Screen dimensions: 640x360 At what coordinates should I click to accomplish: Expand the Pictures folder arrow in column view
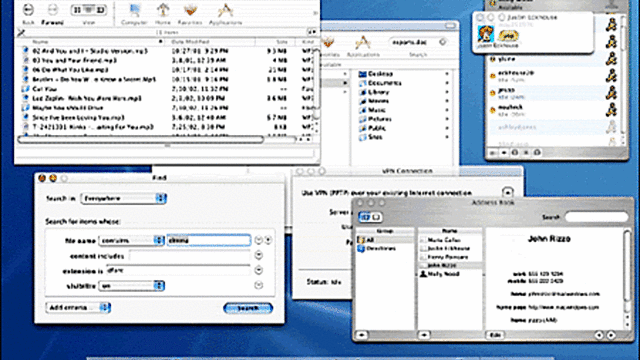tap(447, 119)
